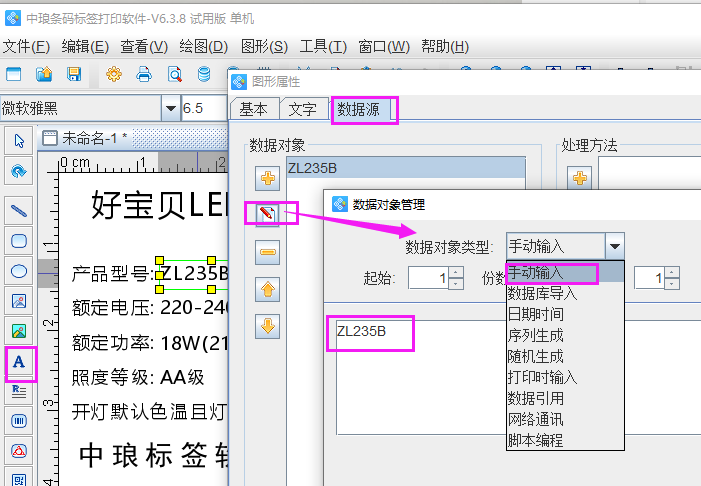Open the 绘图(D) menu
The height and width of the screenshot is (486, 701).
204,46
